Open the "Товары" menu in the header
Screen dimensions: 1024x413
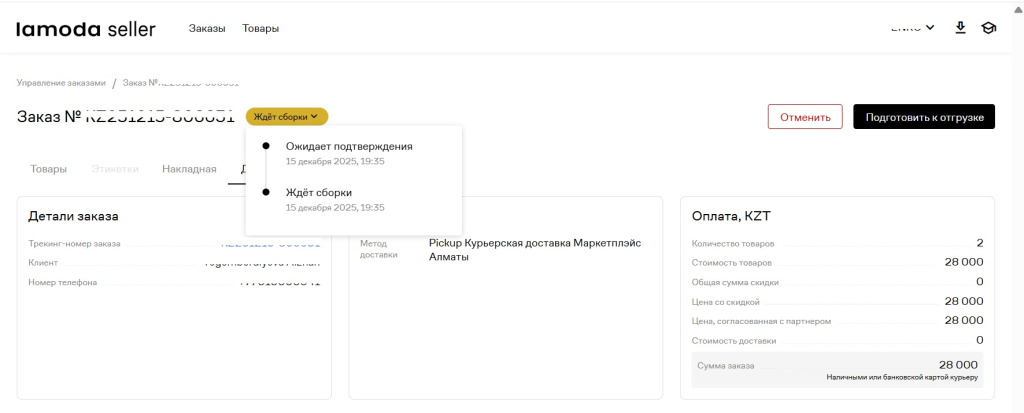tap(260, 29)
